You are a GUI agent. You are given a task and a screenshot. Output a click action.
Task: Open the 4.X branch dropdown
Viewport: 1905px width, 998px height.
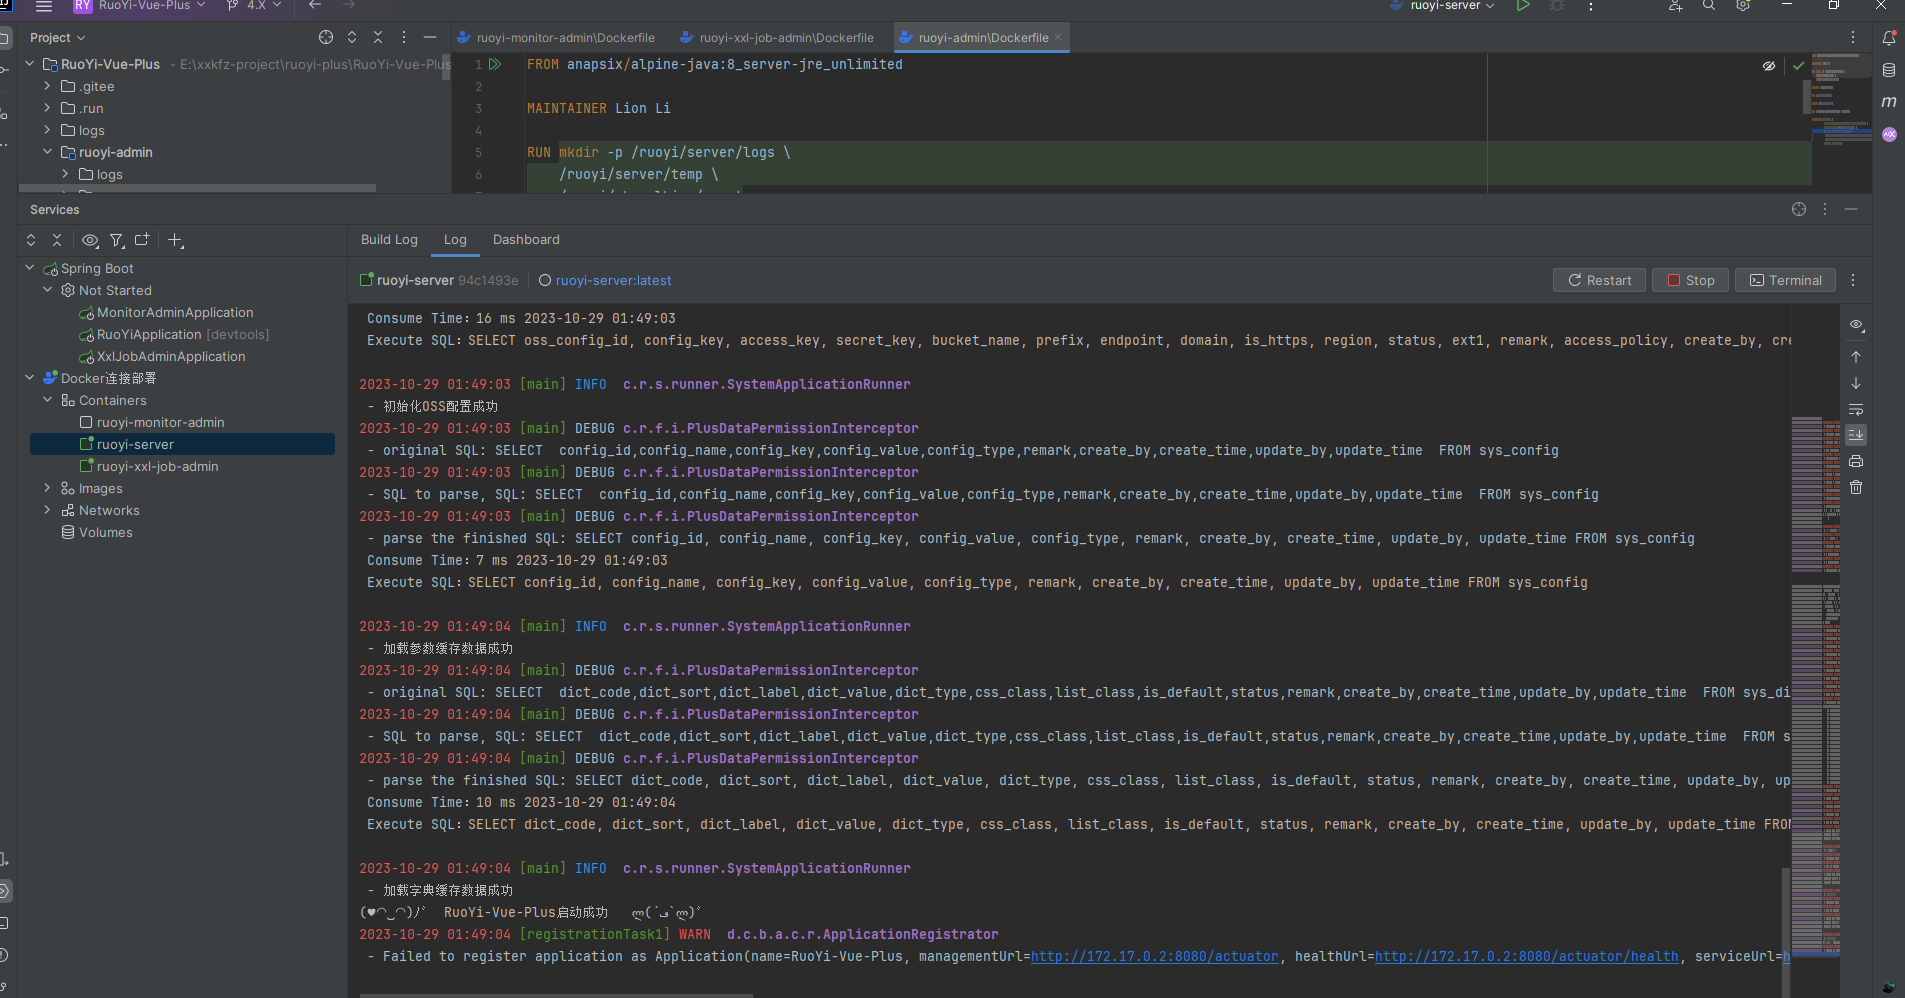point(255,6)
